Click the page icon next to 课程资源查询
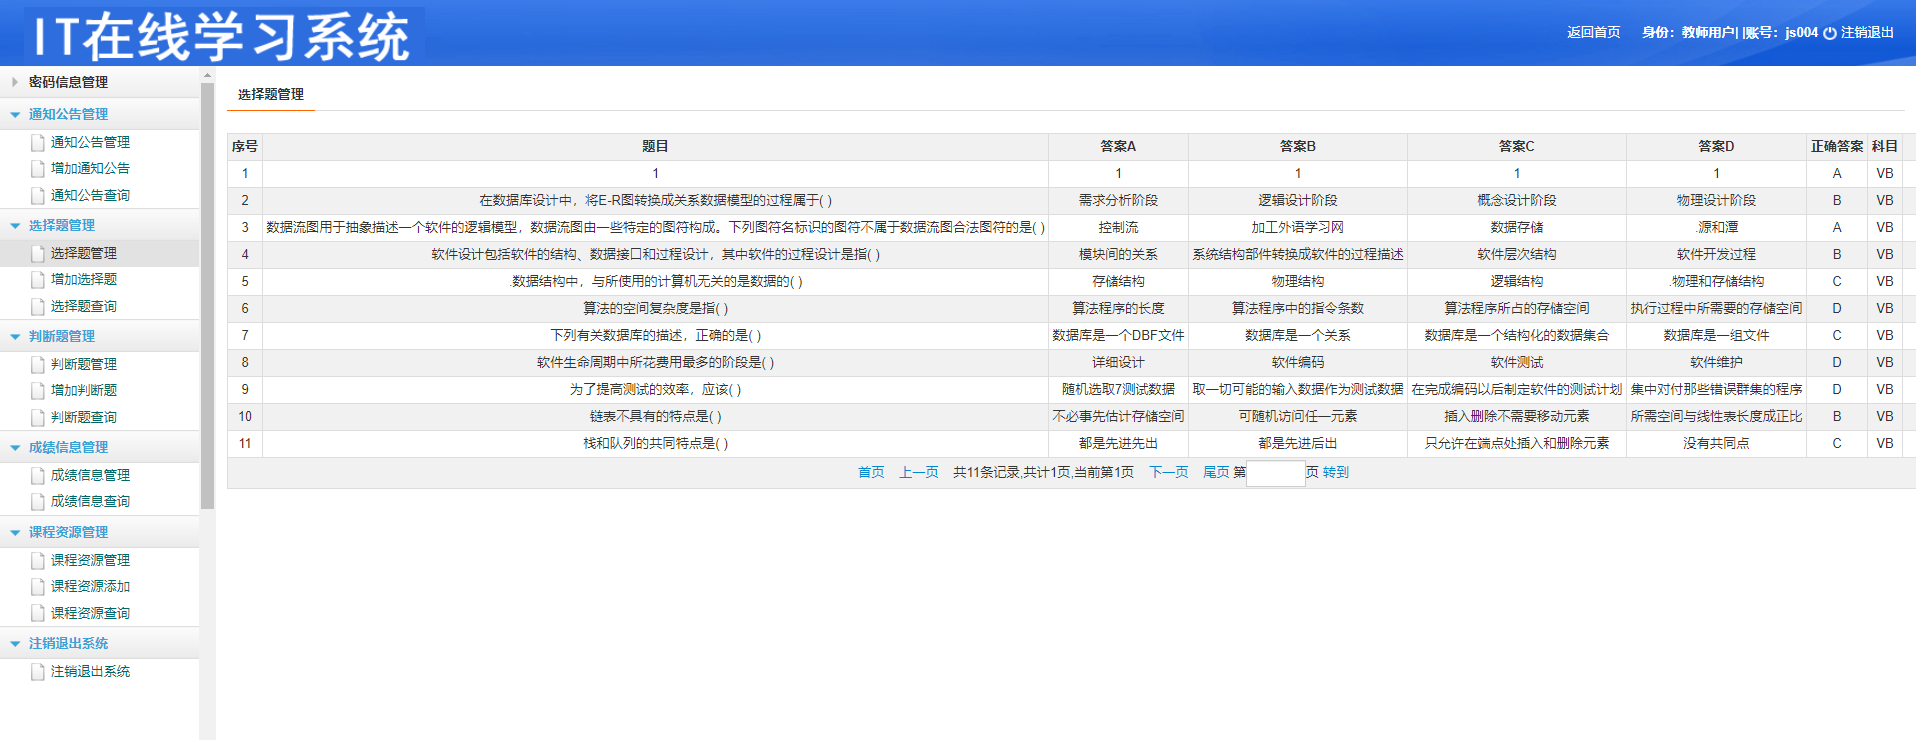Screen dimensions: 1916x740 (38, 614)
